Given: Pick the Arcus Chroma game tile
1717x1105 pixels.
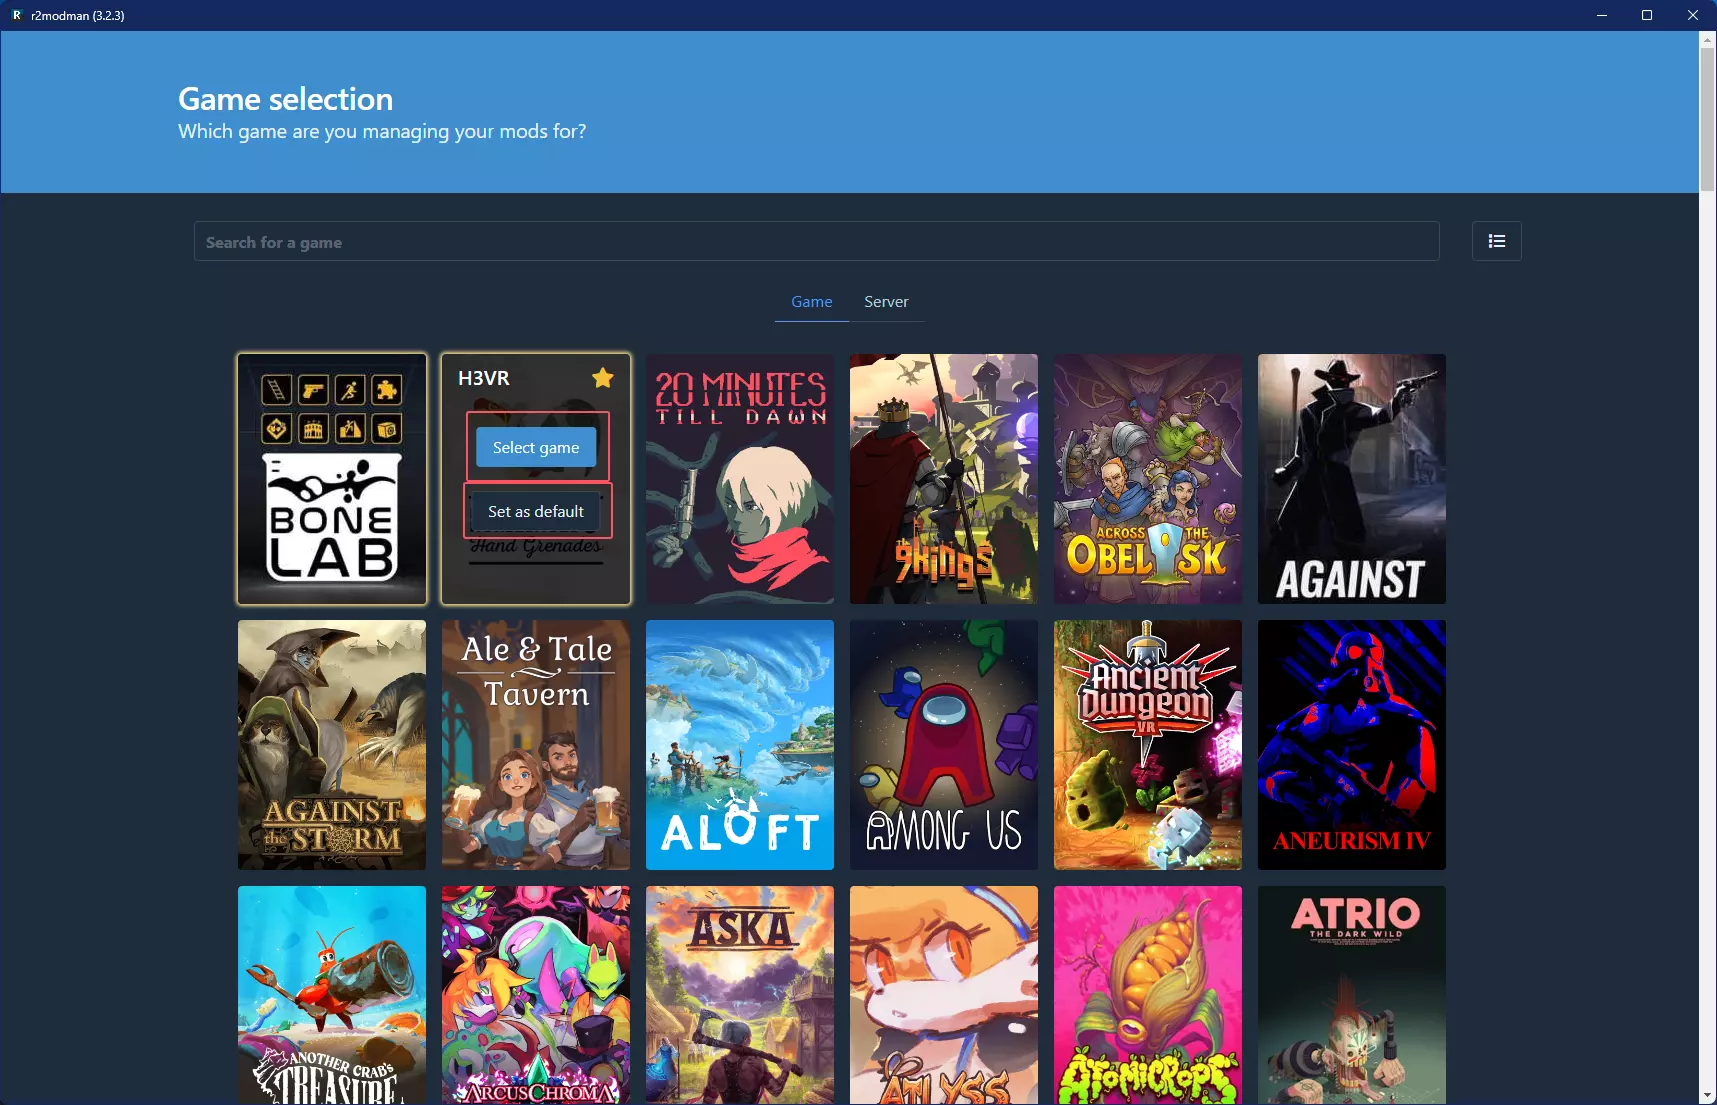Looking at the screenshot, I should tap(536, 995).
